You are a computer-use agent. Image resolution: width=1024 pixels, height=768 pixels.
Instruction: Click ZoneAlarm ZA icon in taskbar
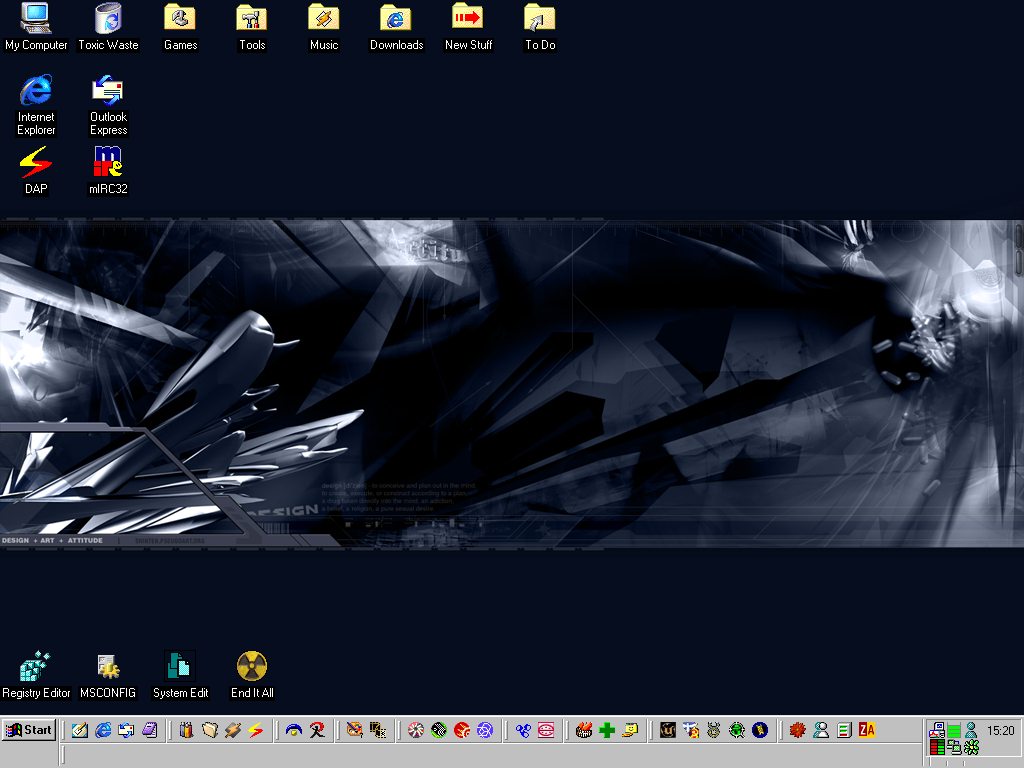[867, 731]
